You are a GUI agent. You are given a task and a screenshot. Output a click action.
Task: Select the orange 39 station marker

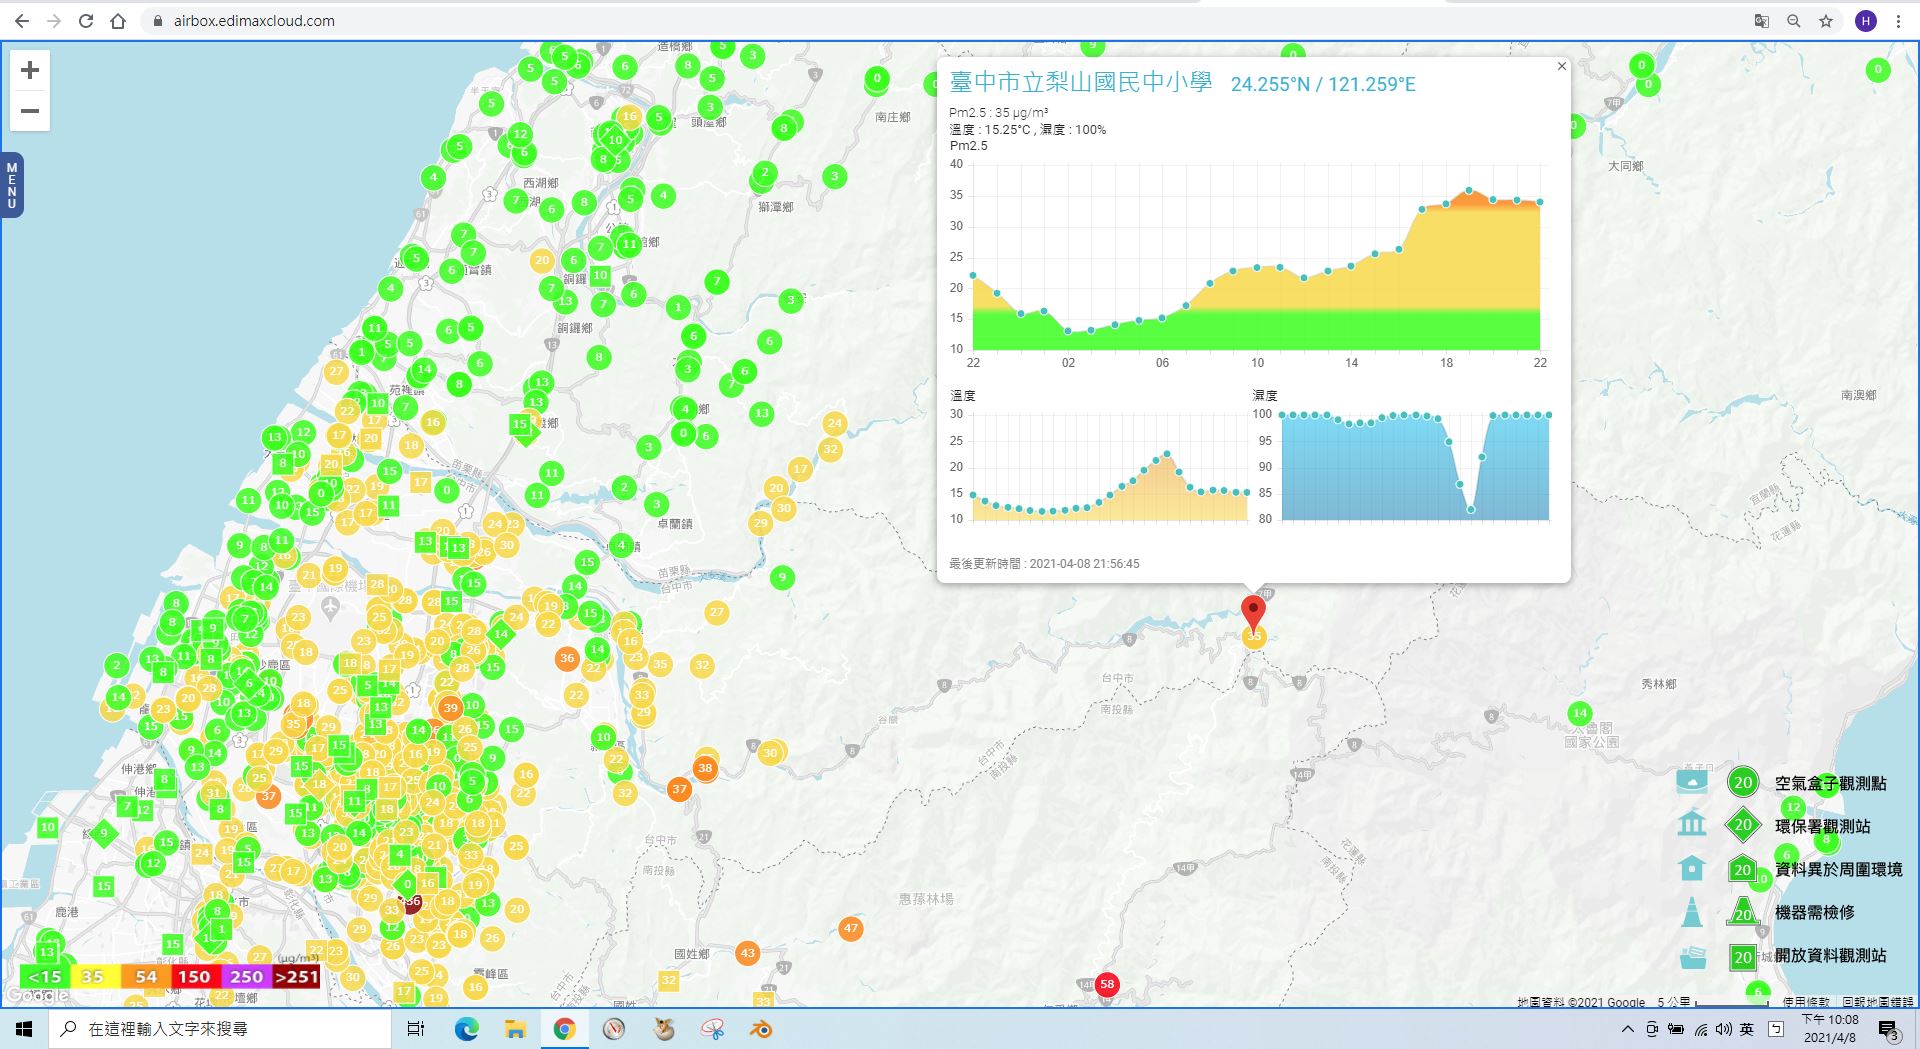450,708
